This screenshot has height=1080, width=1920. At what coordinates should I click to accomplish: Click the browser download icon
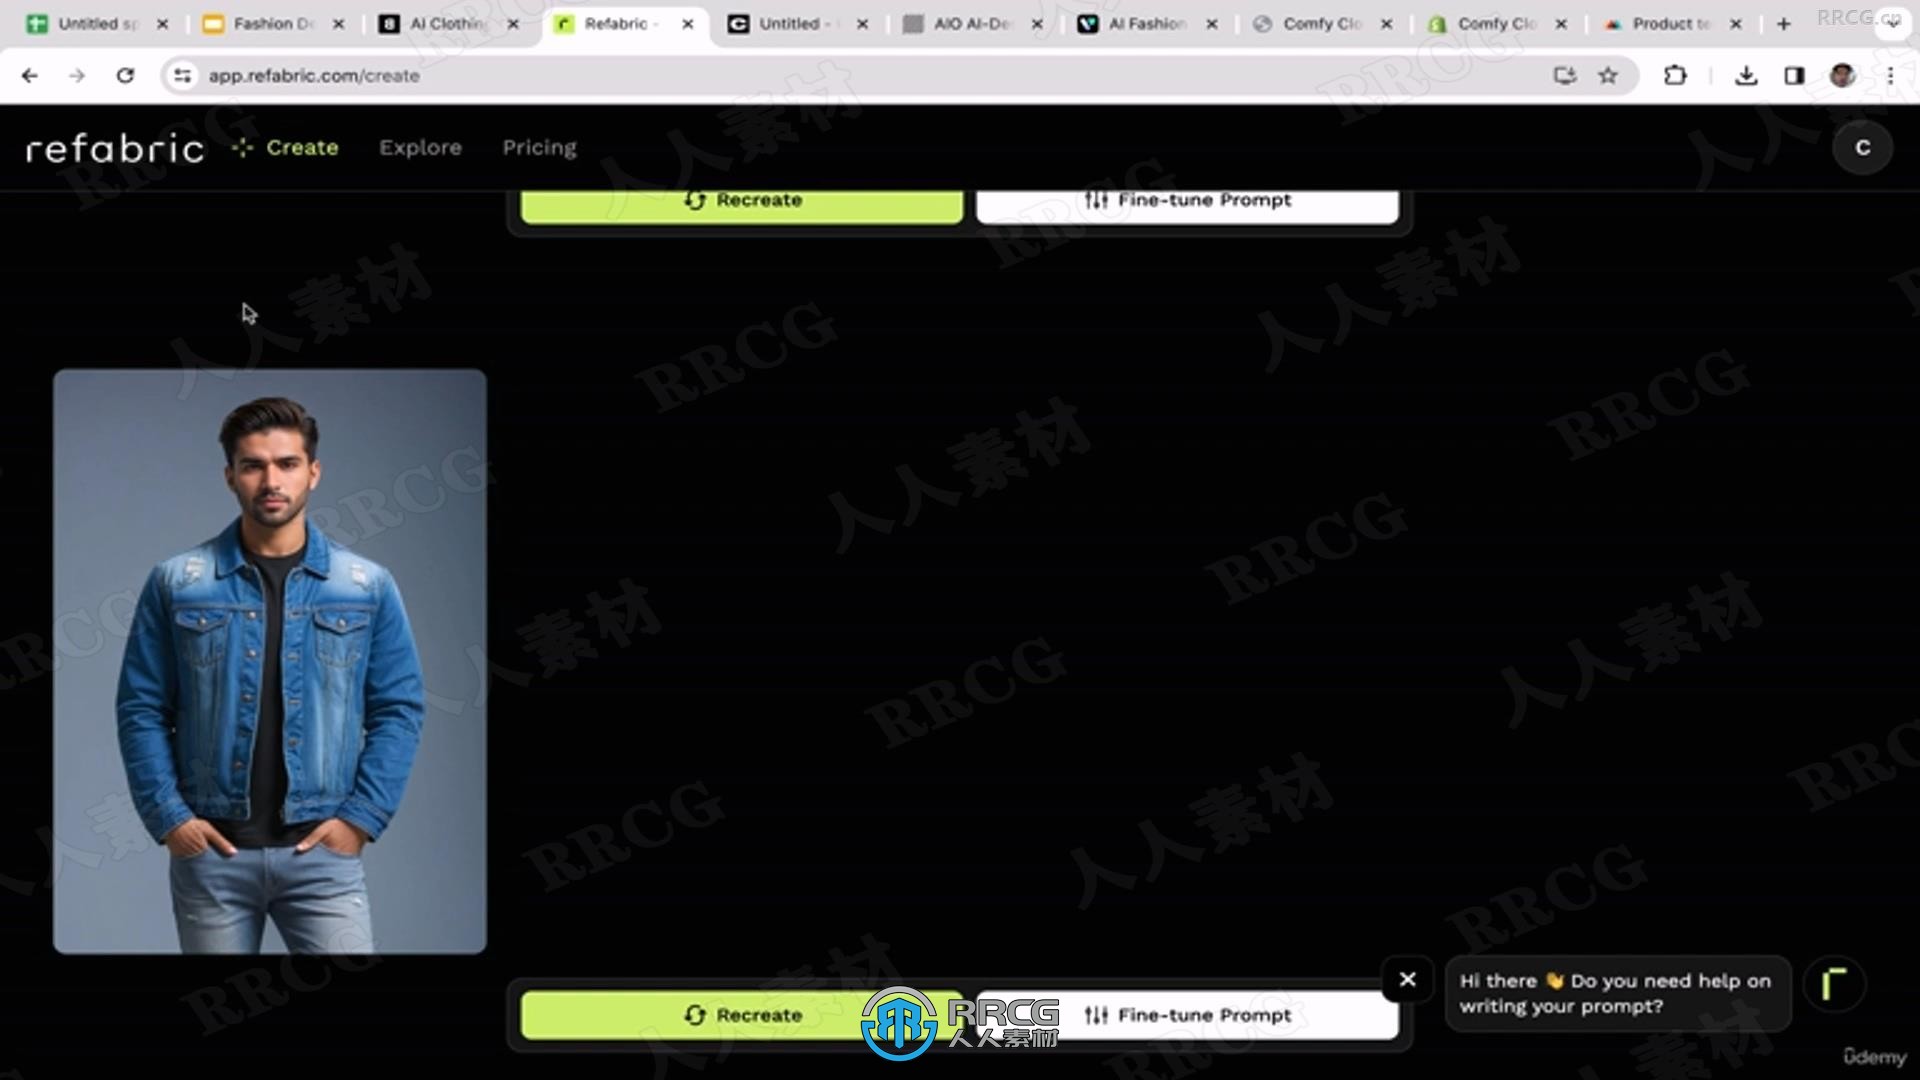1745,75
